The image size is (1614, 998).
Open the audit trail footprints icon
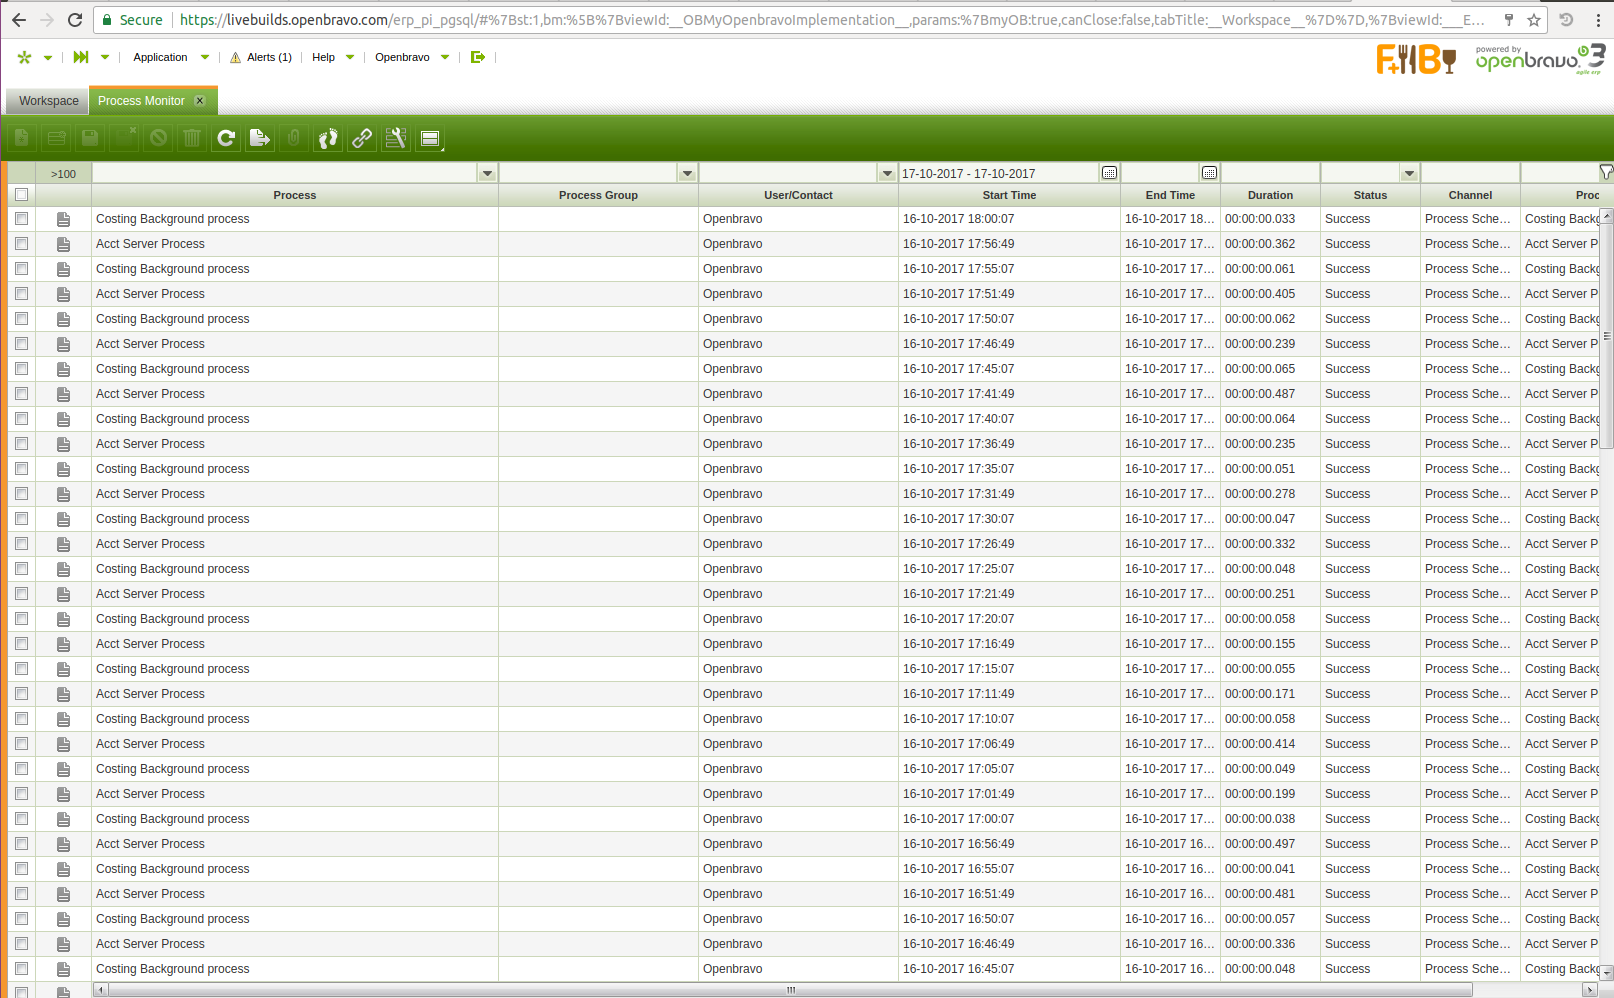point(328,139)
